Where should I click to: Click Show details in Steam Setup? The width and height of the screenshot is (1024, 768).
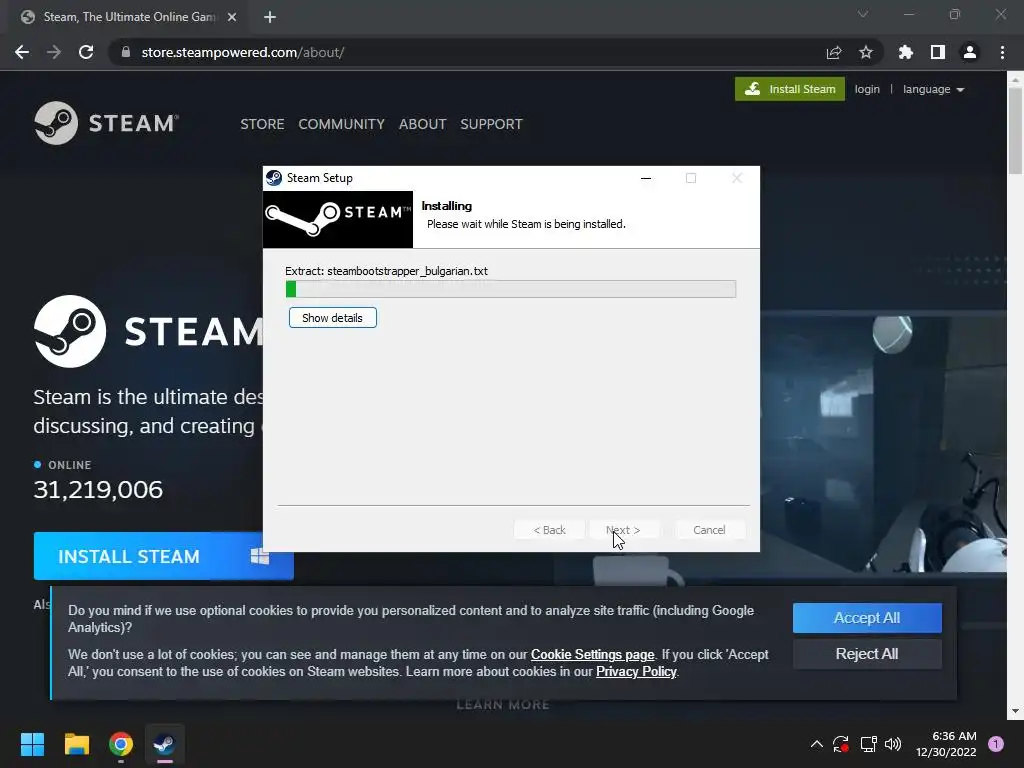coord(332,318)
